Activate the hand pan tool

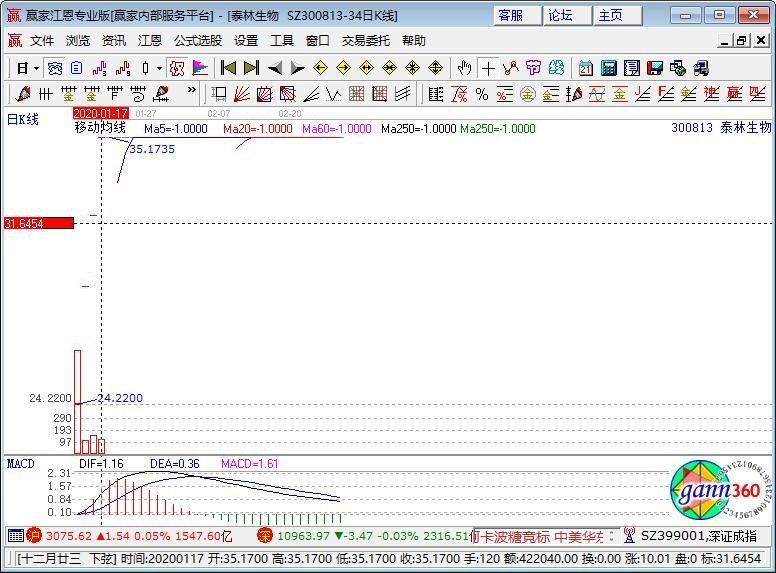(x=464, y=68)
